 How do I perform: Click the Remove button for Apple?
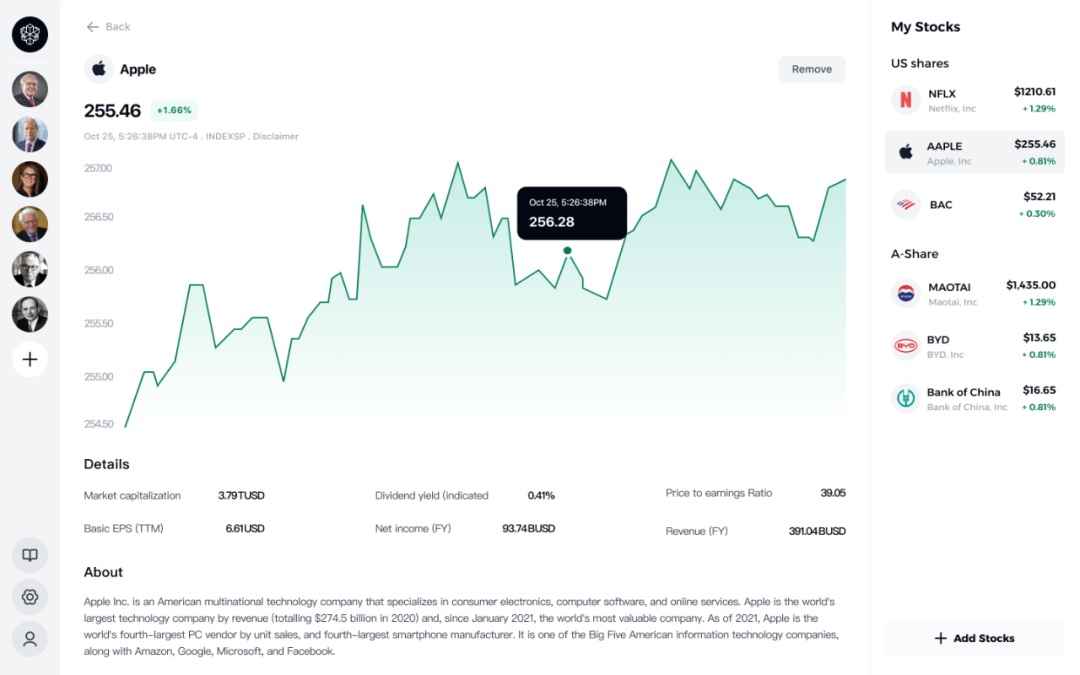[x=811, y=69]
